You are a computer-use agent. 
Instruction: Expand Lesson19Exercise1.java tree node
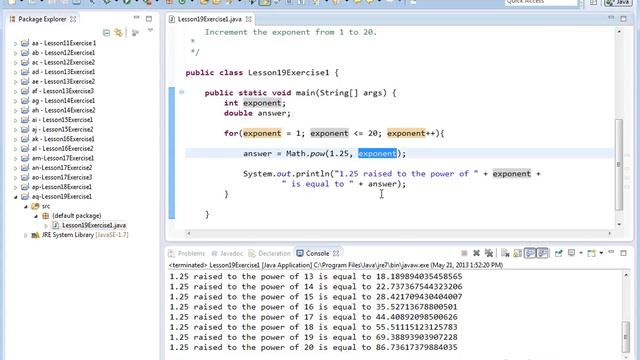click(x=46, y=226)
